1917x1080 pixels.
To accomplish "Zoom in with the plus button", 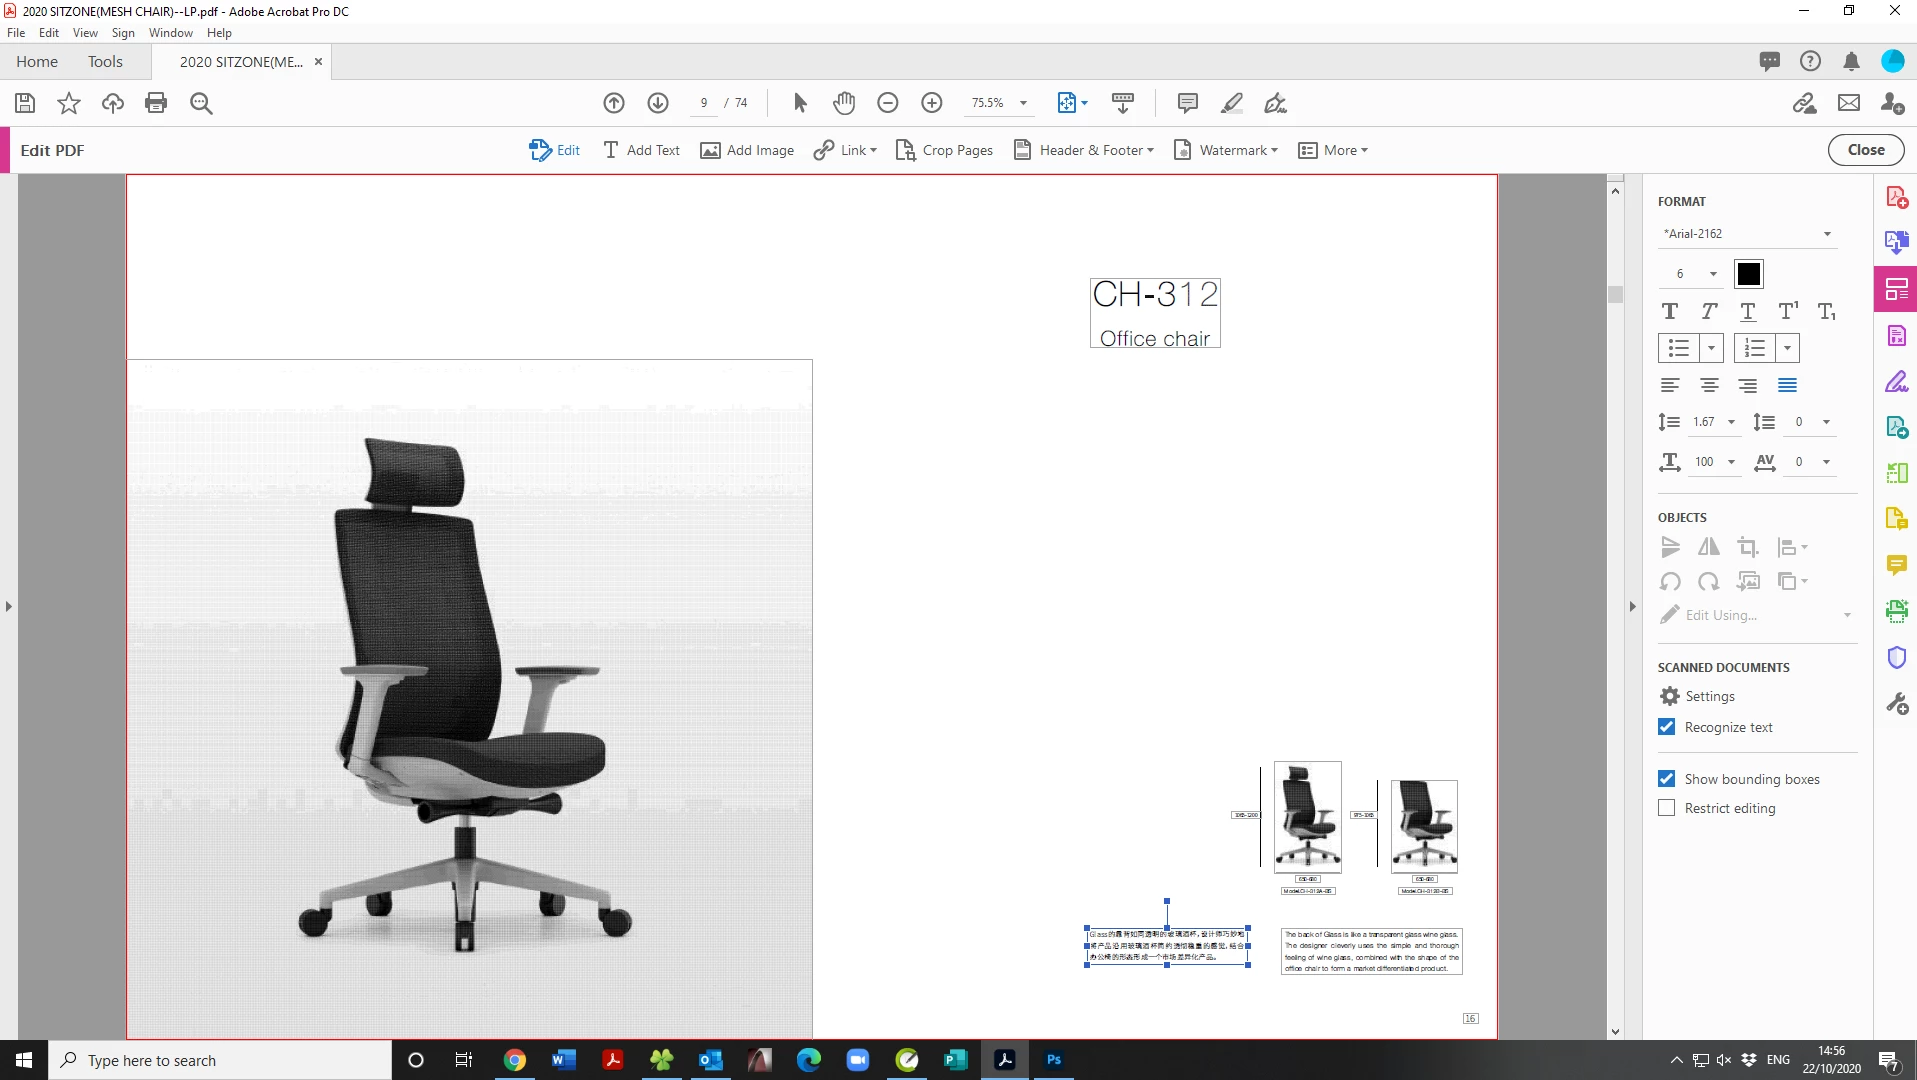I will pyautogui.click(x=932, y=103).
